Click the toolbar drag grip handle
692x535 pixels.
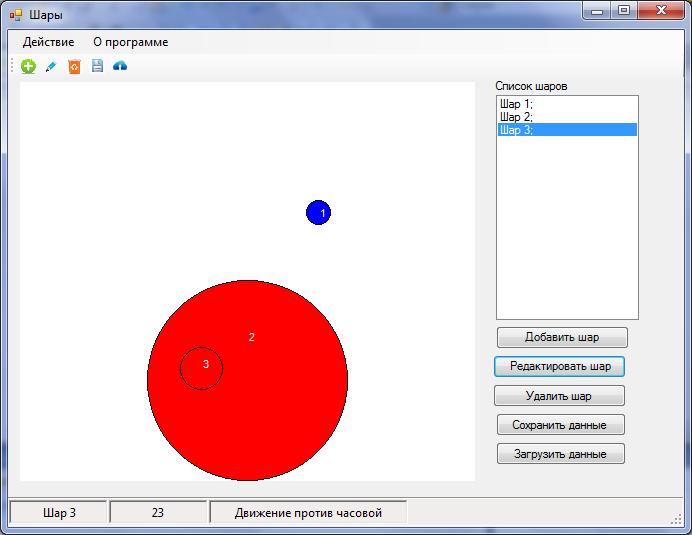[12, 66]
